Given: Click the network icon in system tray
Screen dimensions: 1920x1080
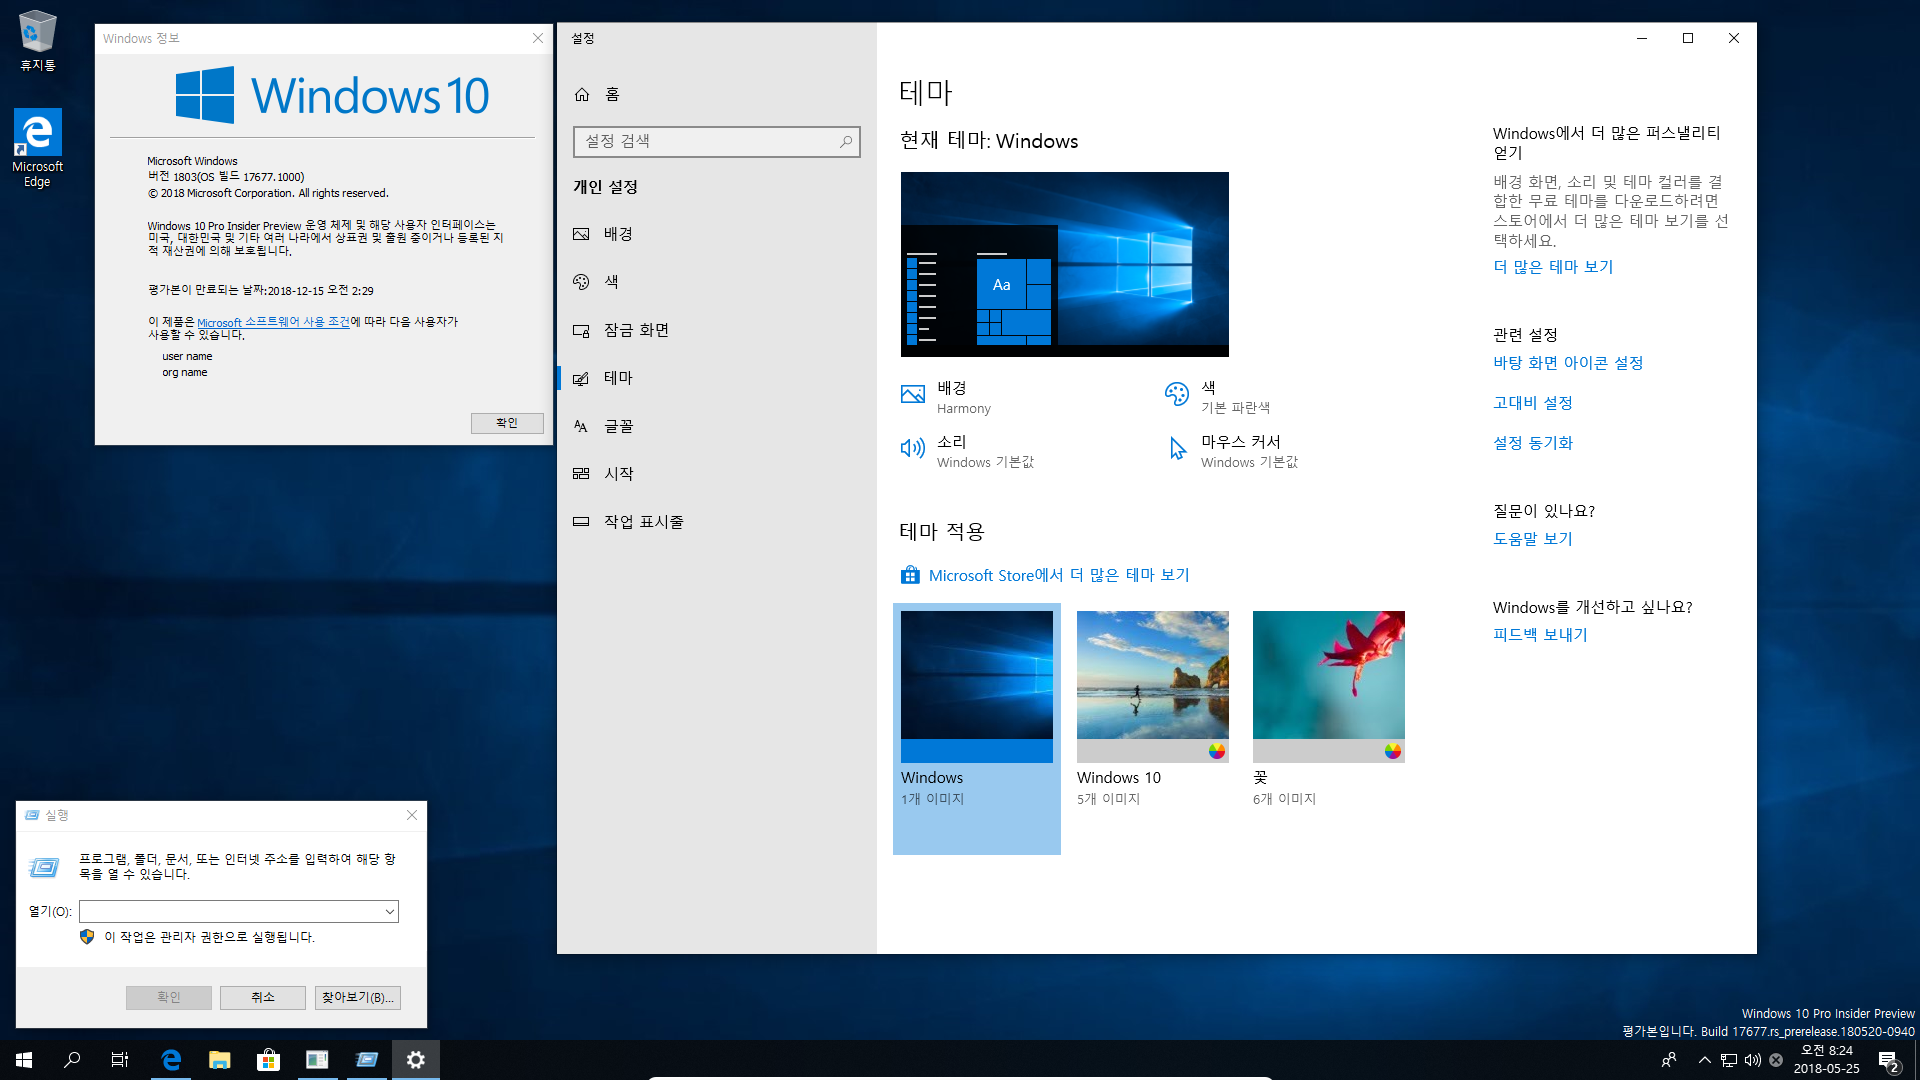Looking at the screenshot, I should (1729, 1060).
